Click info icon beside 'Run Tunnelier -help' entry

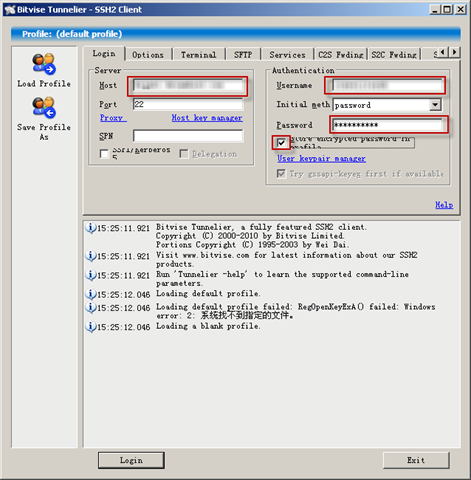click(x=91, y=275)
